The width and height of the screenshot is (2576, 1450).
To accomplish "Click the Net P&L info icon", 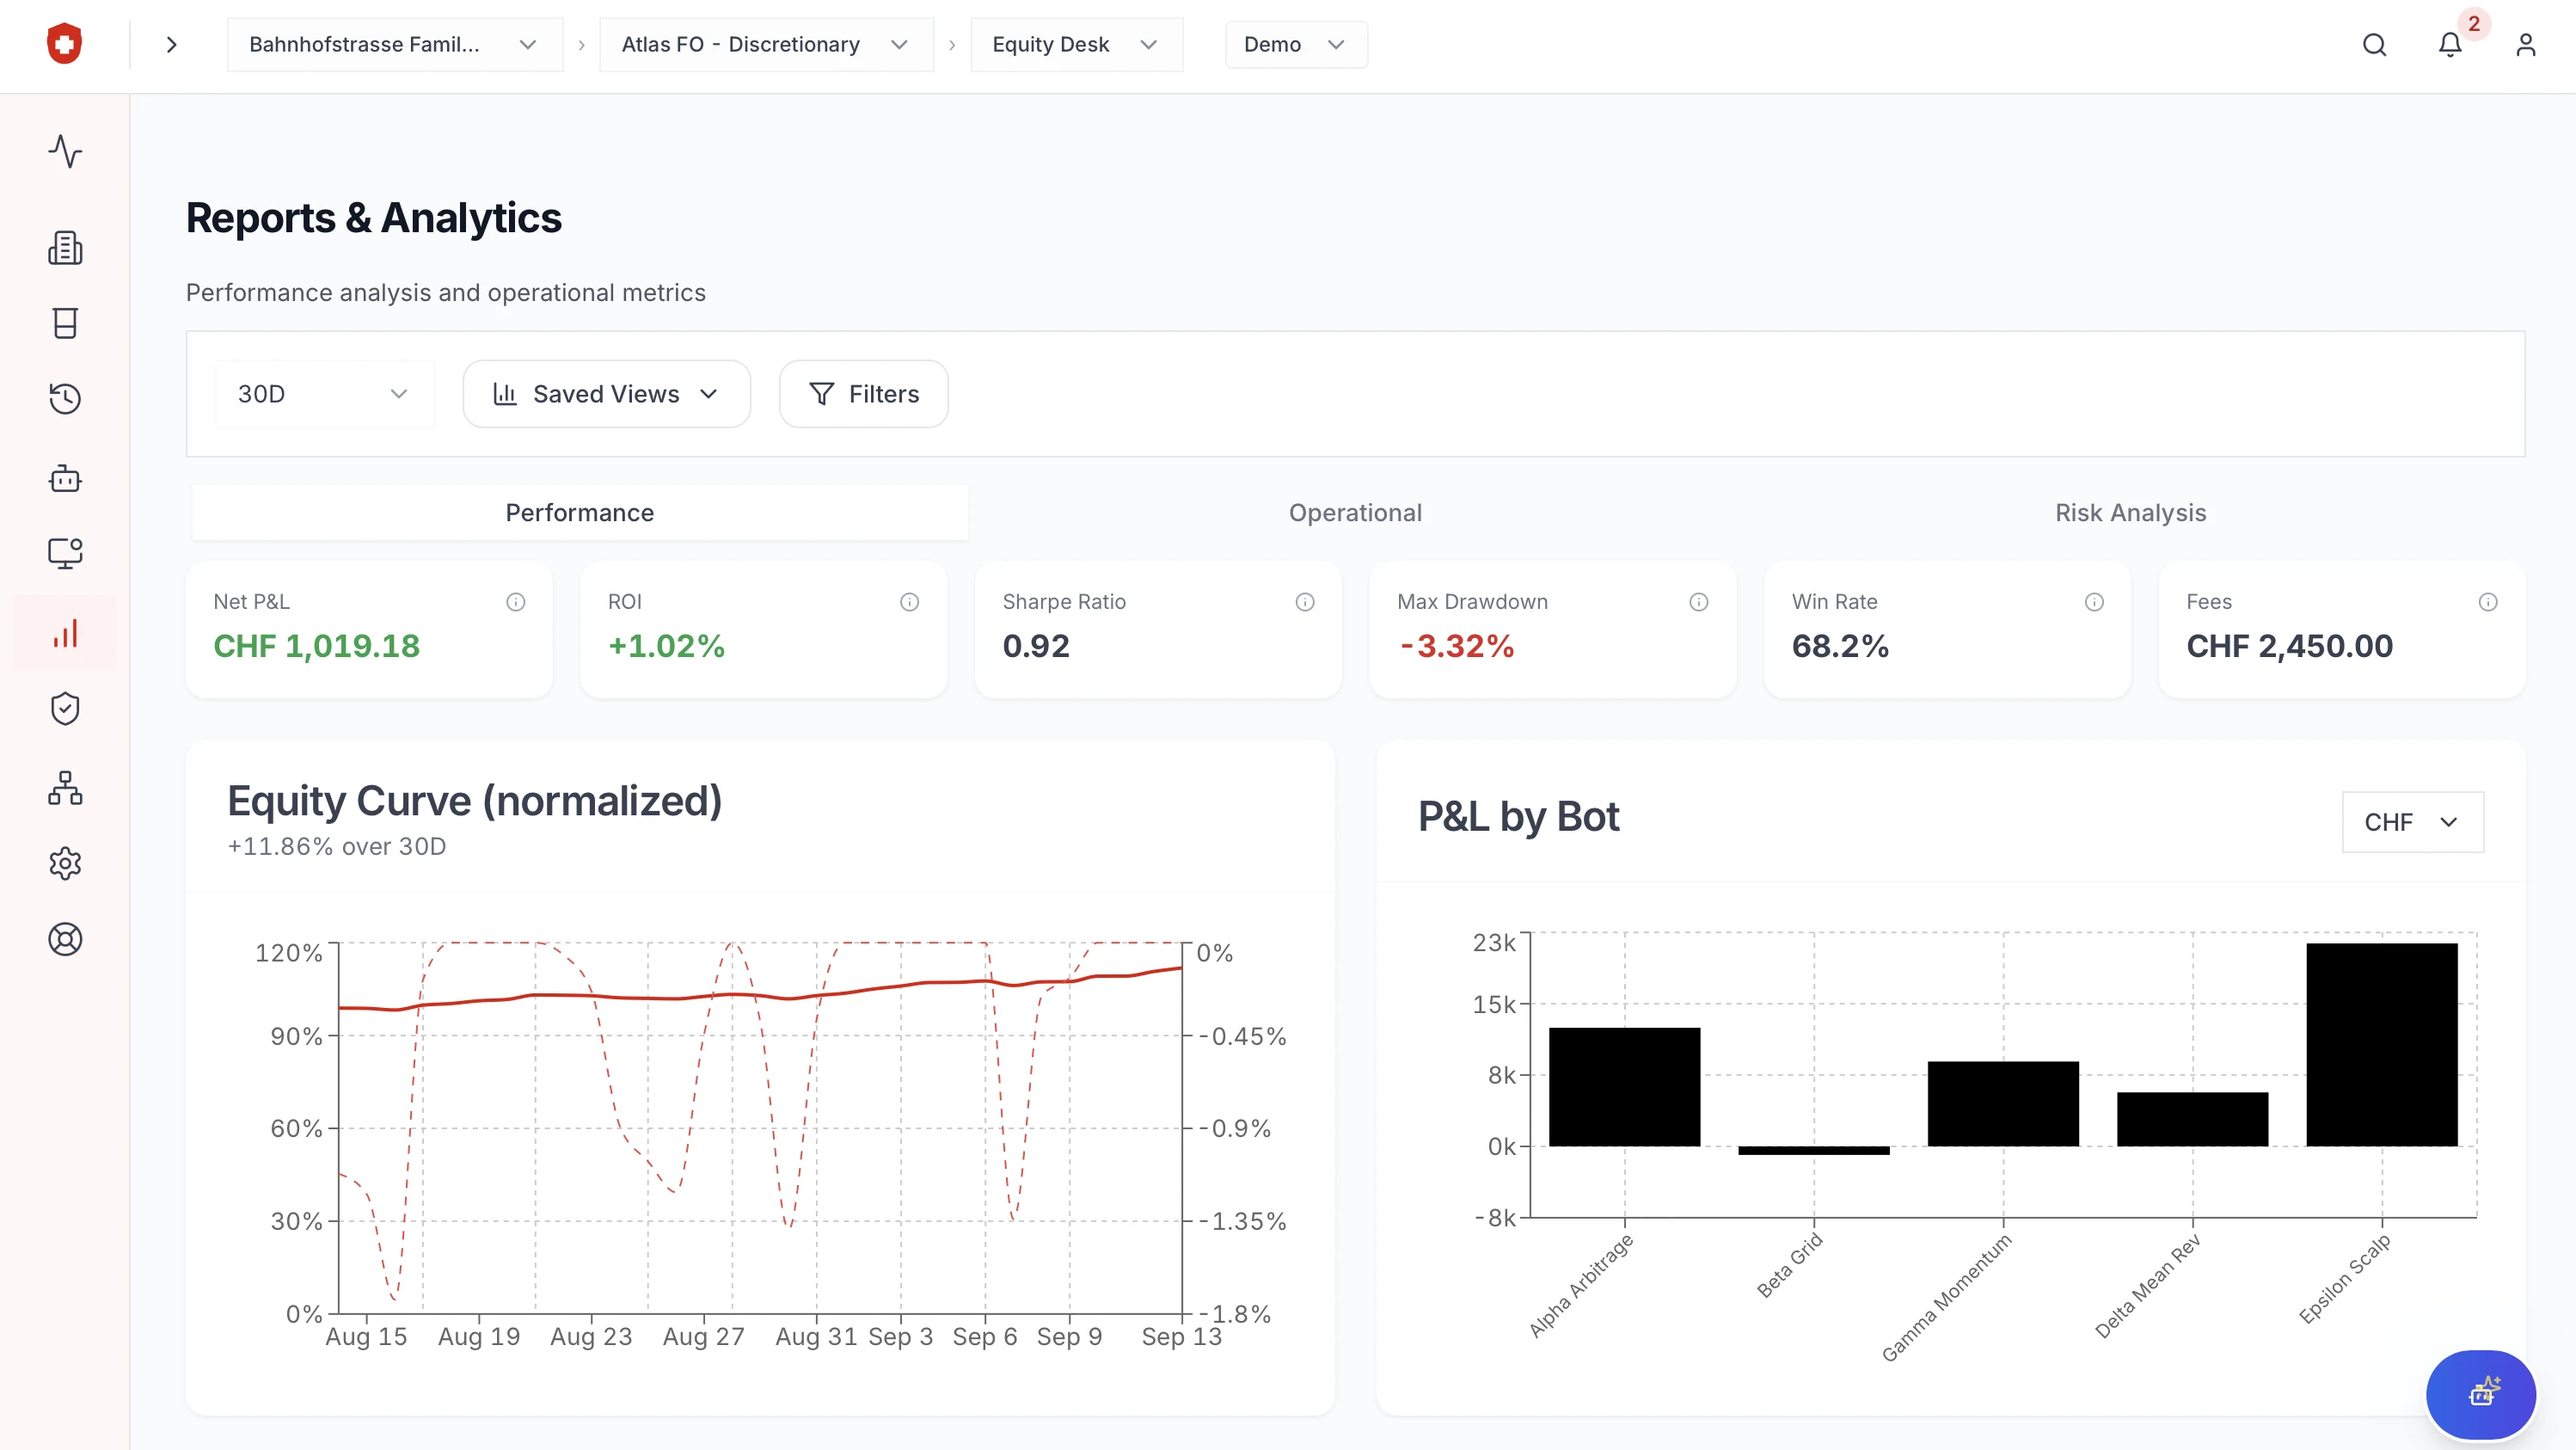I will tap(515, 602).
